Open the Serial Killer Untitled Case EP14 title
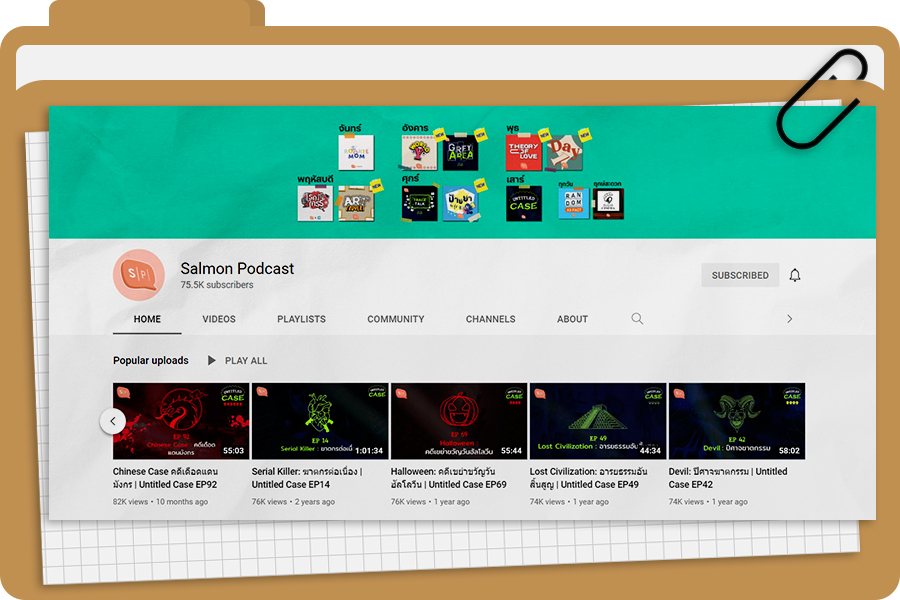Viewport: 900px width, 600px height. [307, 478]
